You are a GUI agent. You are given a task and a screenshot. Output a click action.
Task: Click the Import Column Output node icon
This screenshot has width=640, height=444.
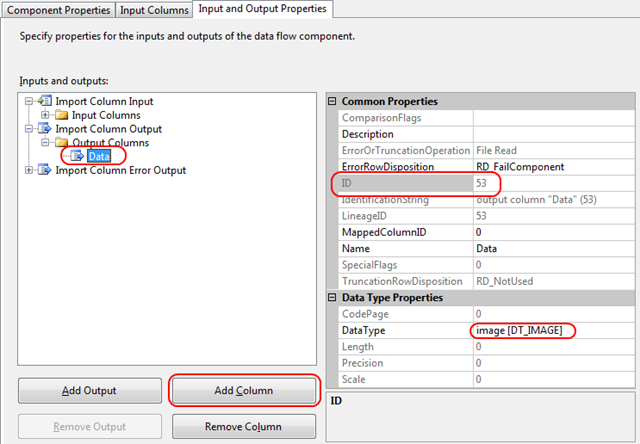point(43,129)
